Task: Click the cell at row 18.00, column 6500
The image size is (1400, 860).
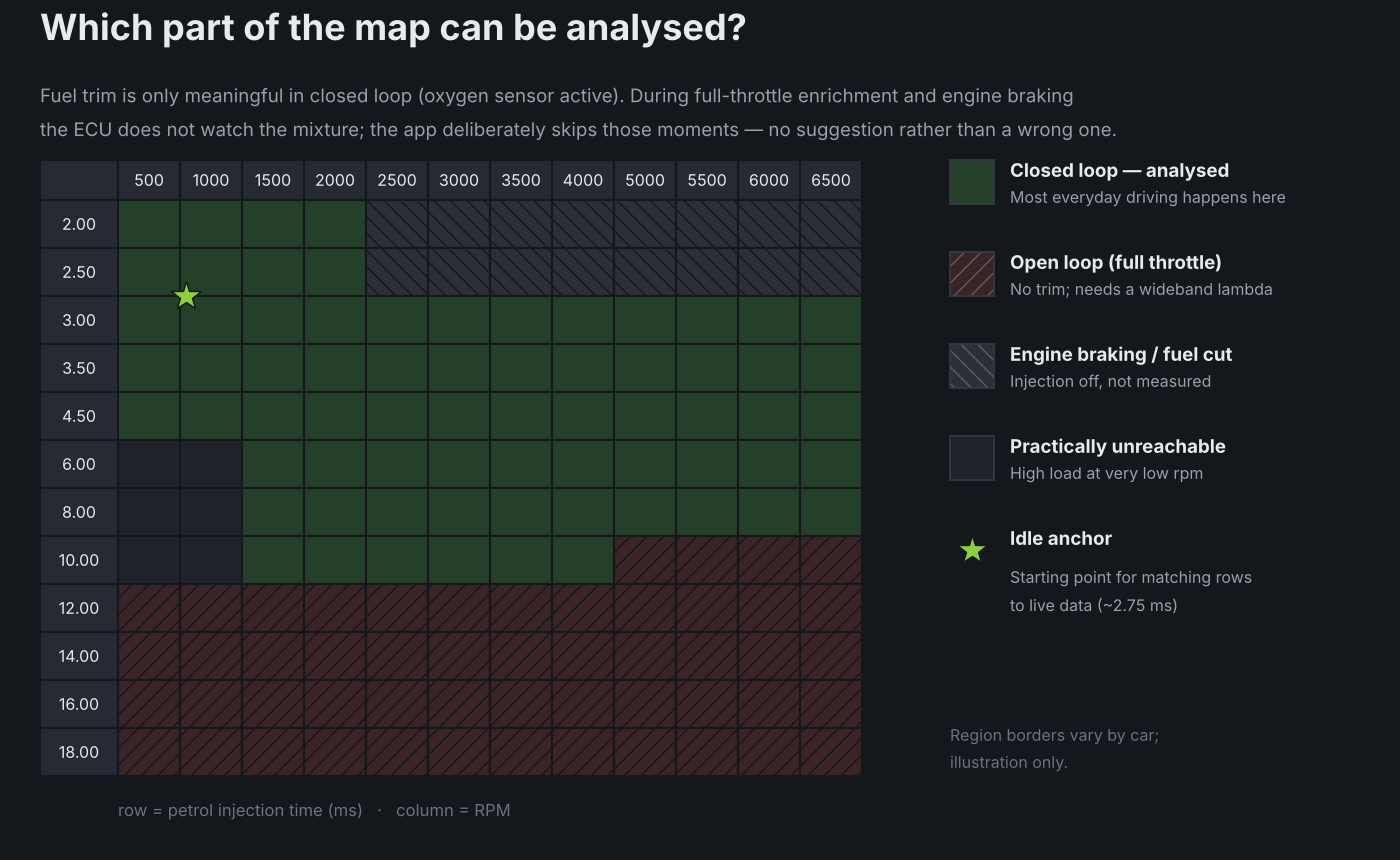Action: click(831, 752)
